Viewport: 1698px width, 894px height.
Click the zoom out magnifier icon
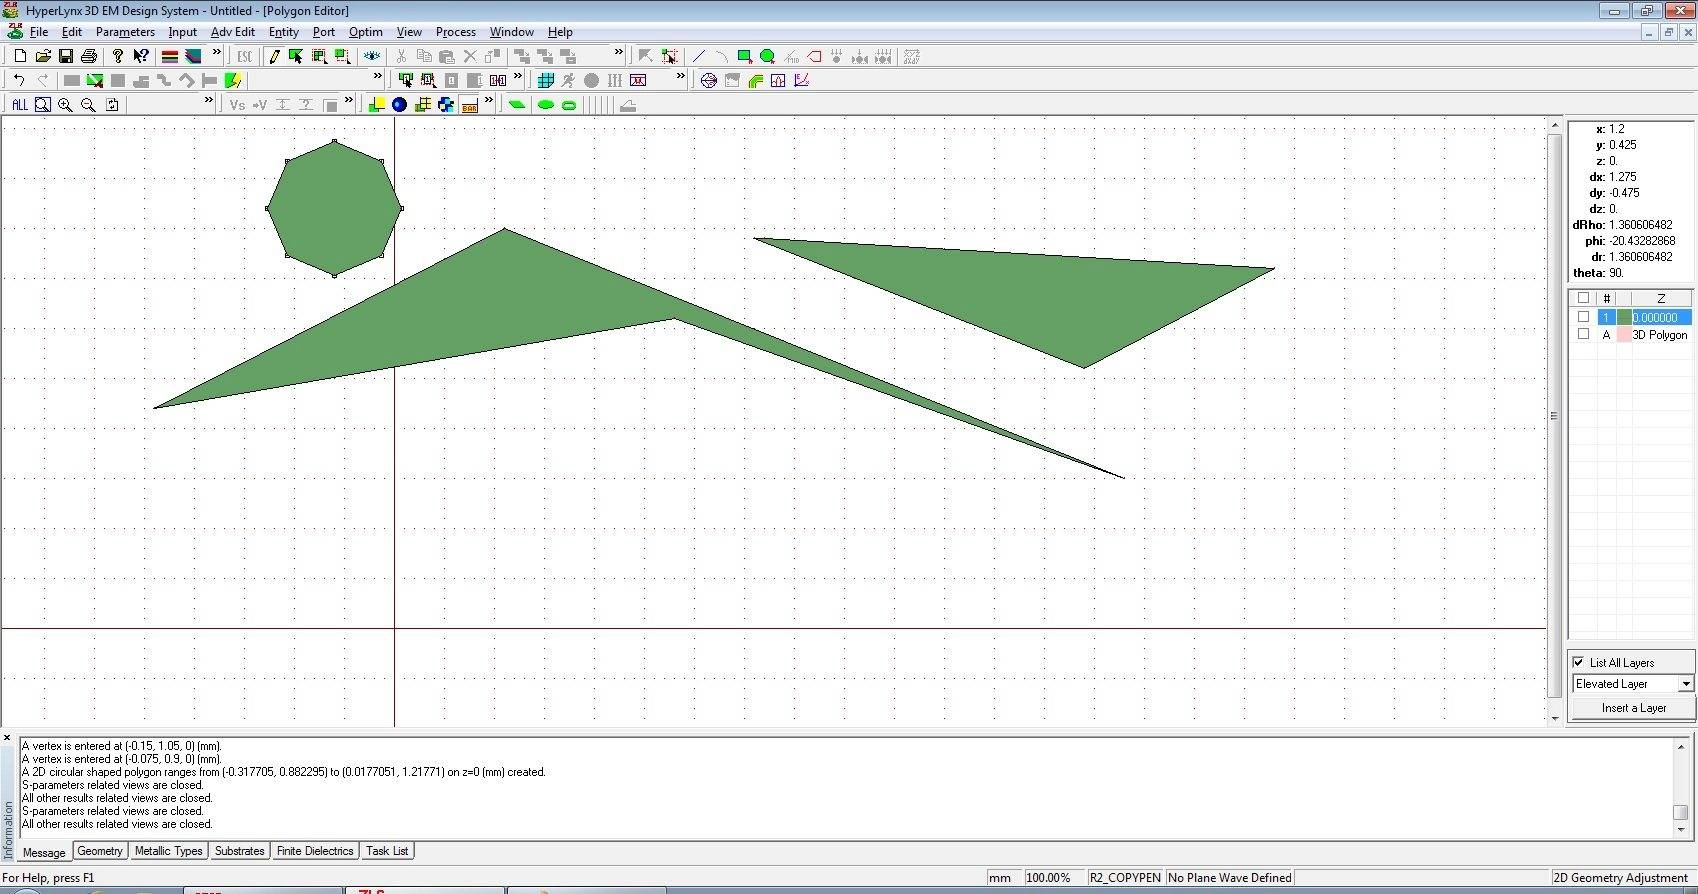[89, 104]
